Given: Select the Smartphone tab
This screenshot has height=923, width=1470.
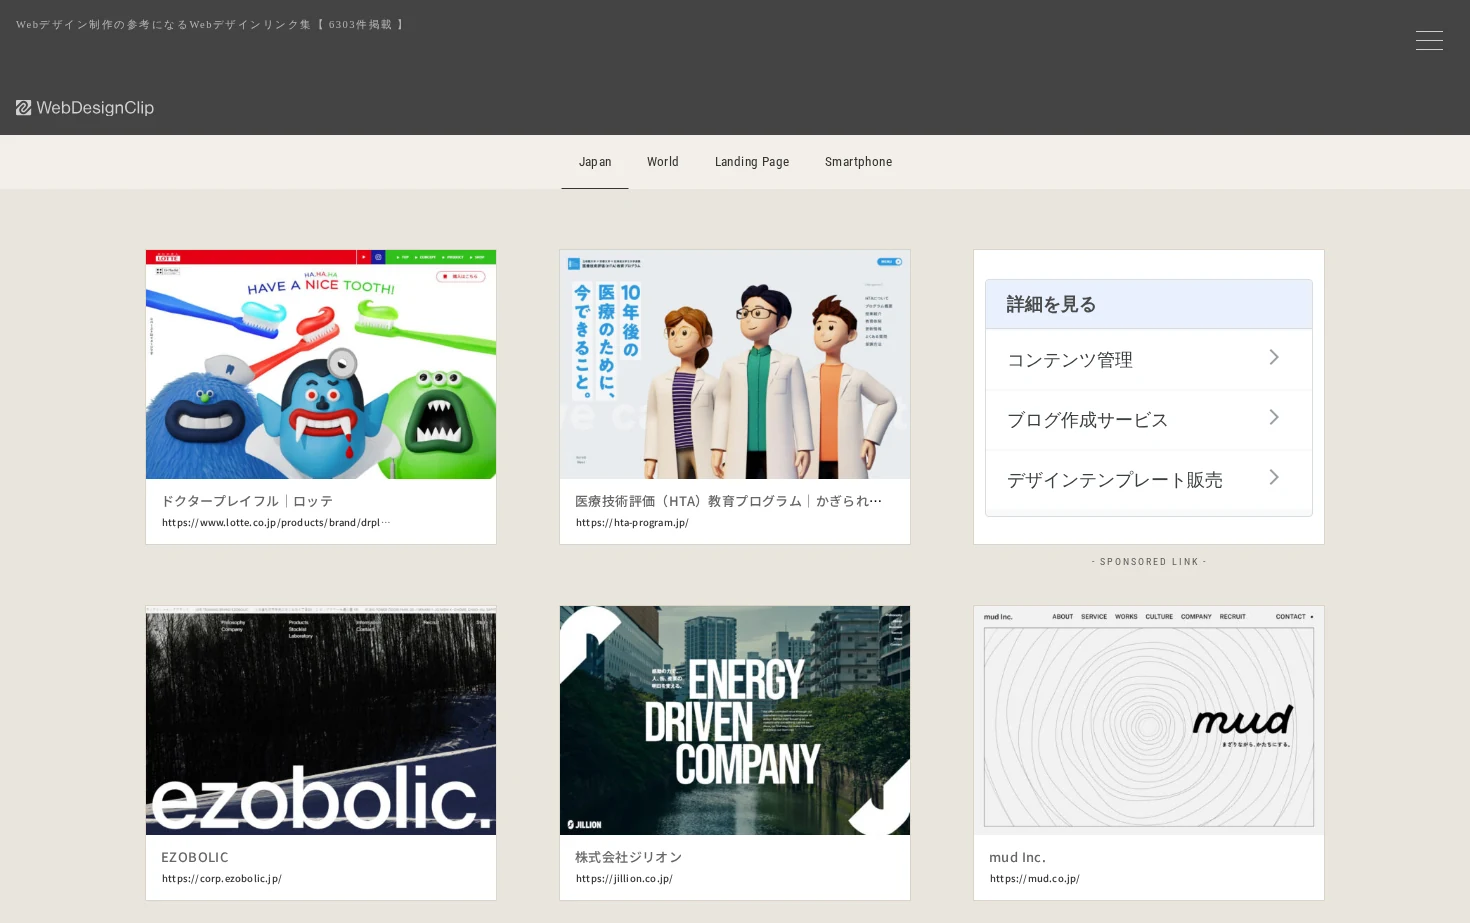Looking at the screenshot, I should coord(859,162).
